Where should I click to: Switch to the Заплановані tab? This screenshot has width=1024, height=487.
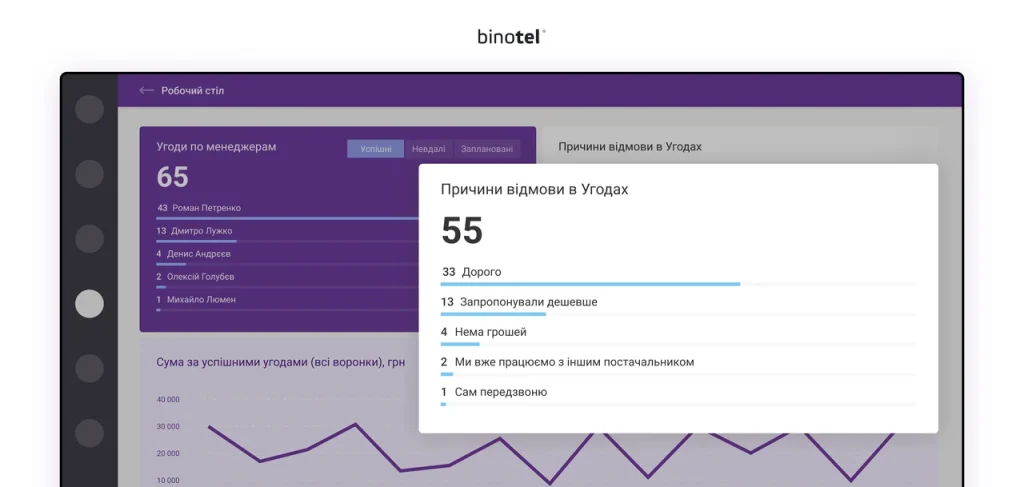tap(487, 149)
